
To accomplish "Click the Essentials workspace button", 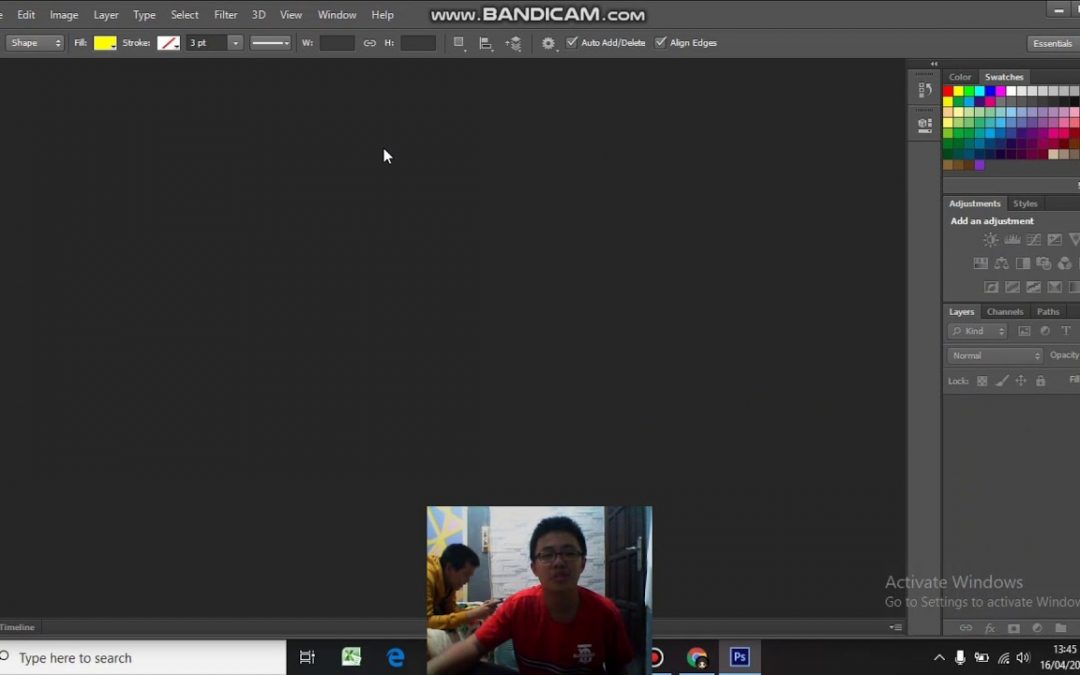I will 1052,44.
